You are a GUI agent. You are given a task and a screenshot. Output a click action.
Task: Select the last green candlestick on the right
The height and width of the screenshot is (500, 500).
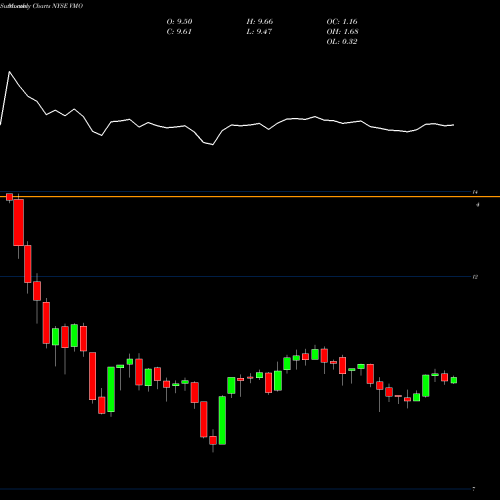pyautogui.click(x=454, y=380)
